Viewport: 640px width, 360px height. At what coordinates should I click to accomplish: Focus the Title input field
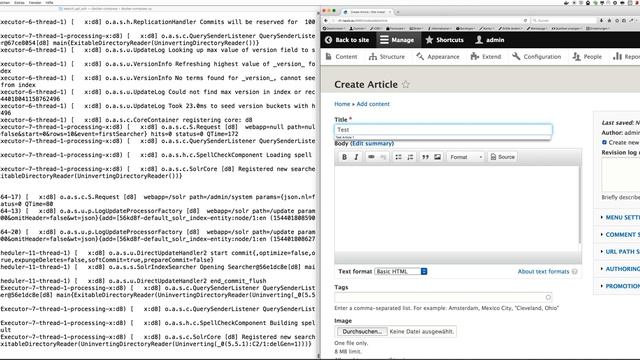443,130
